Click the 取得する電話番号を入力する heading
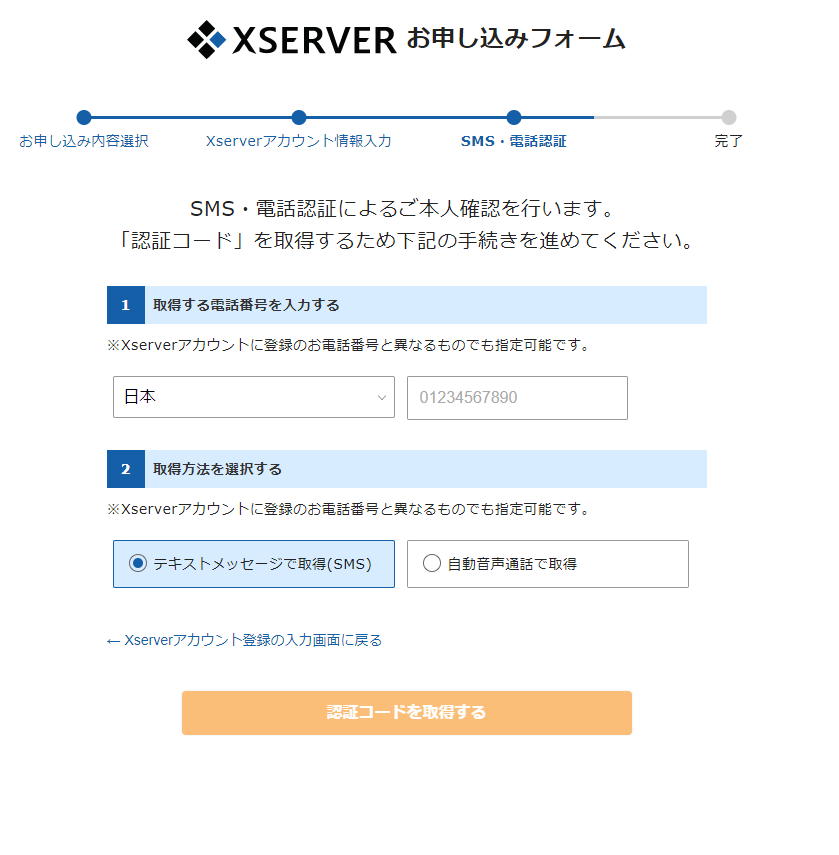 [x=246, y=305]
